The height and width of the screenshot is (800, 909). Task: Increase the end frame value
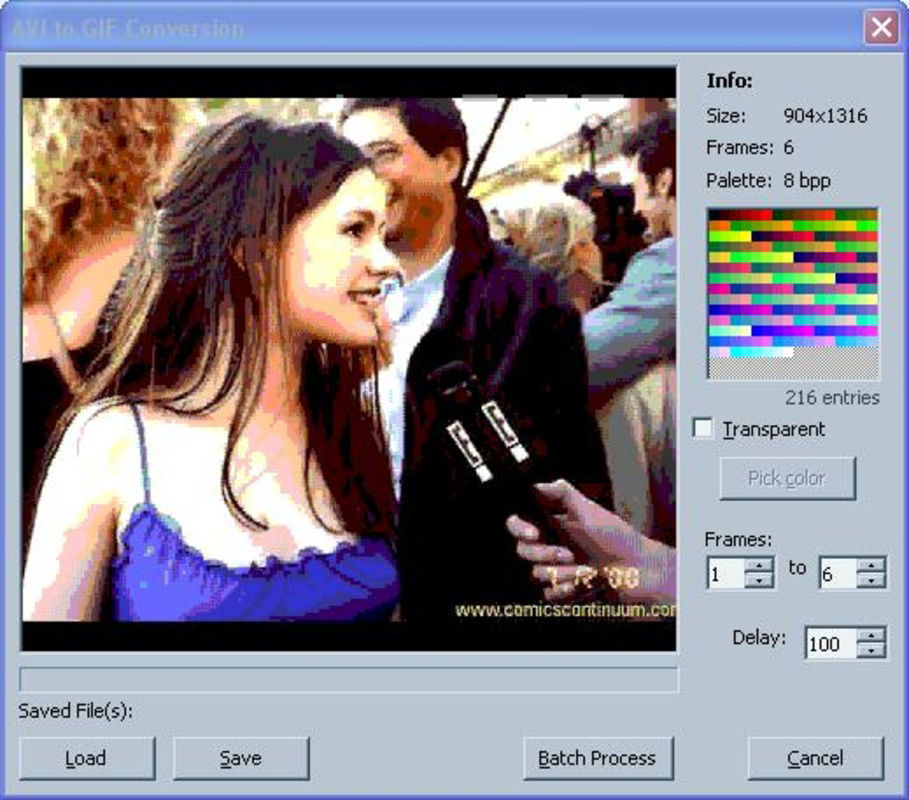coord(871,565)
